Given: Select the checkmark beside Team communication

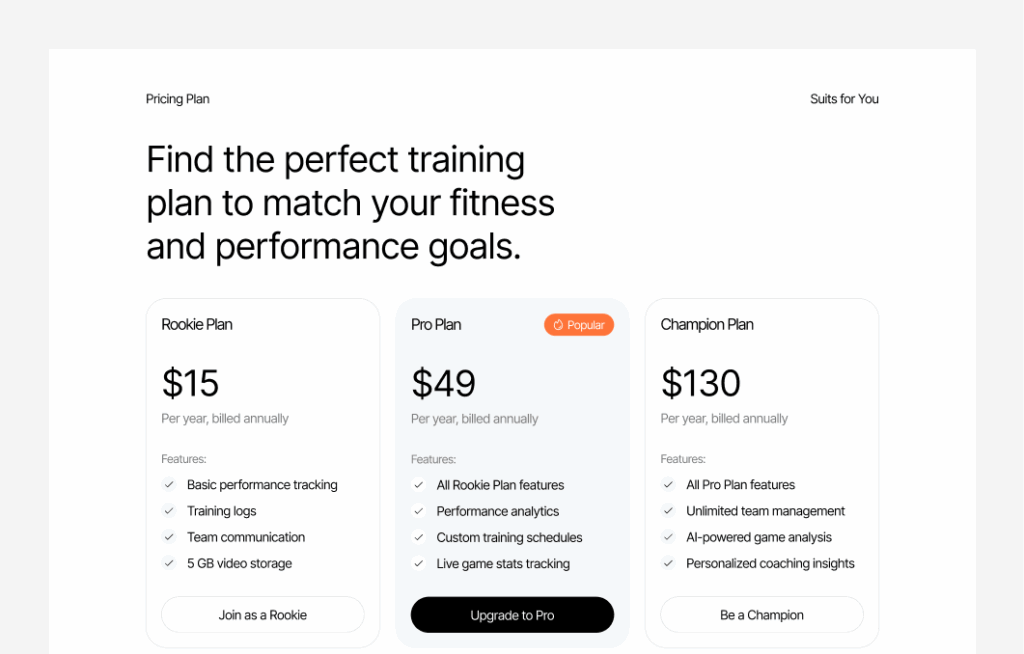Looking at the screenshot, I should click(169, 537).
